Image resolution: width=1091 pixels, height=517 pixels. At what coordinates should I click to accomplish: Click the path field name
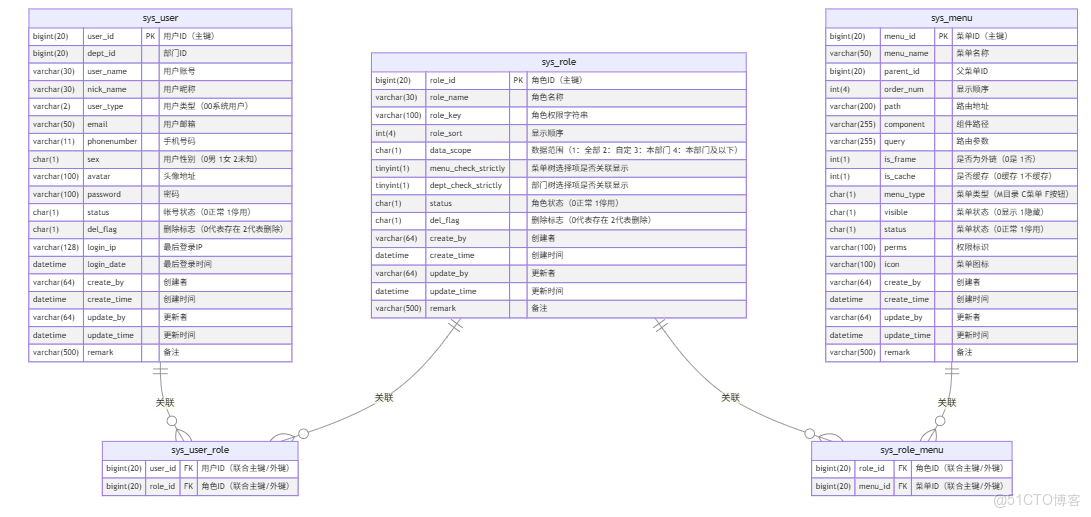pos(891,106)
